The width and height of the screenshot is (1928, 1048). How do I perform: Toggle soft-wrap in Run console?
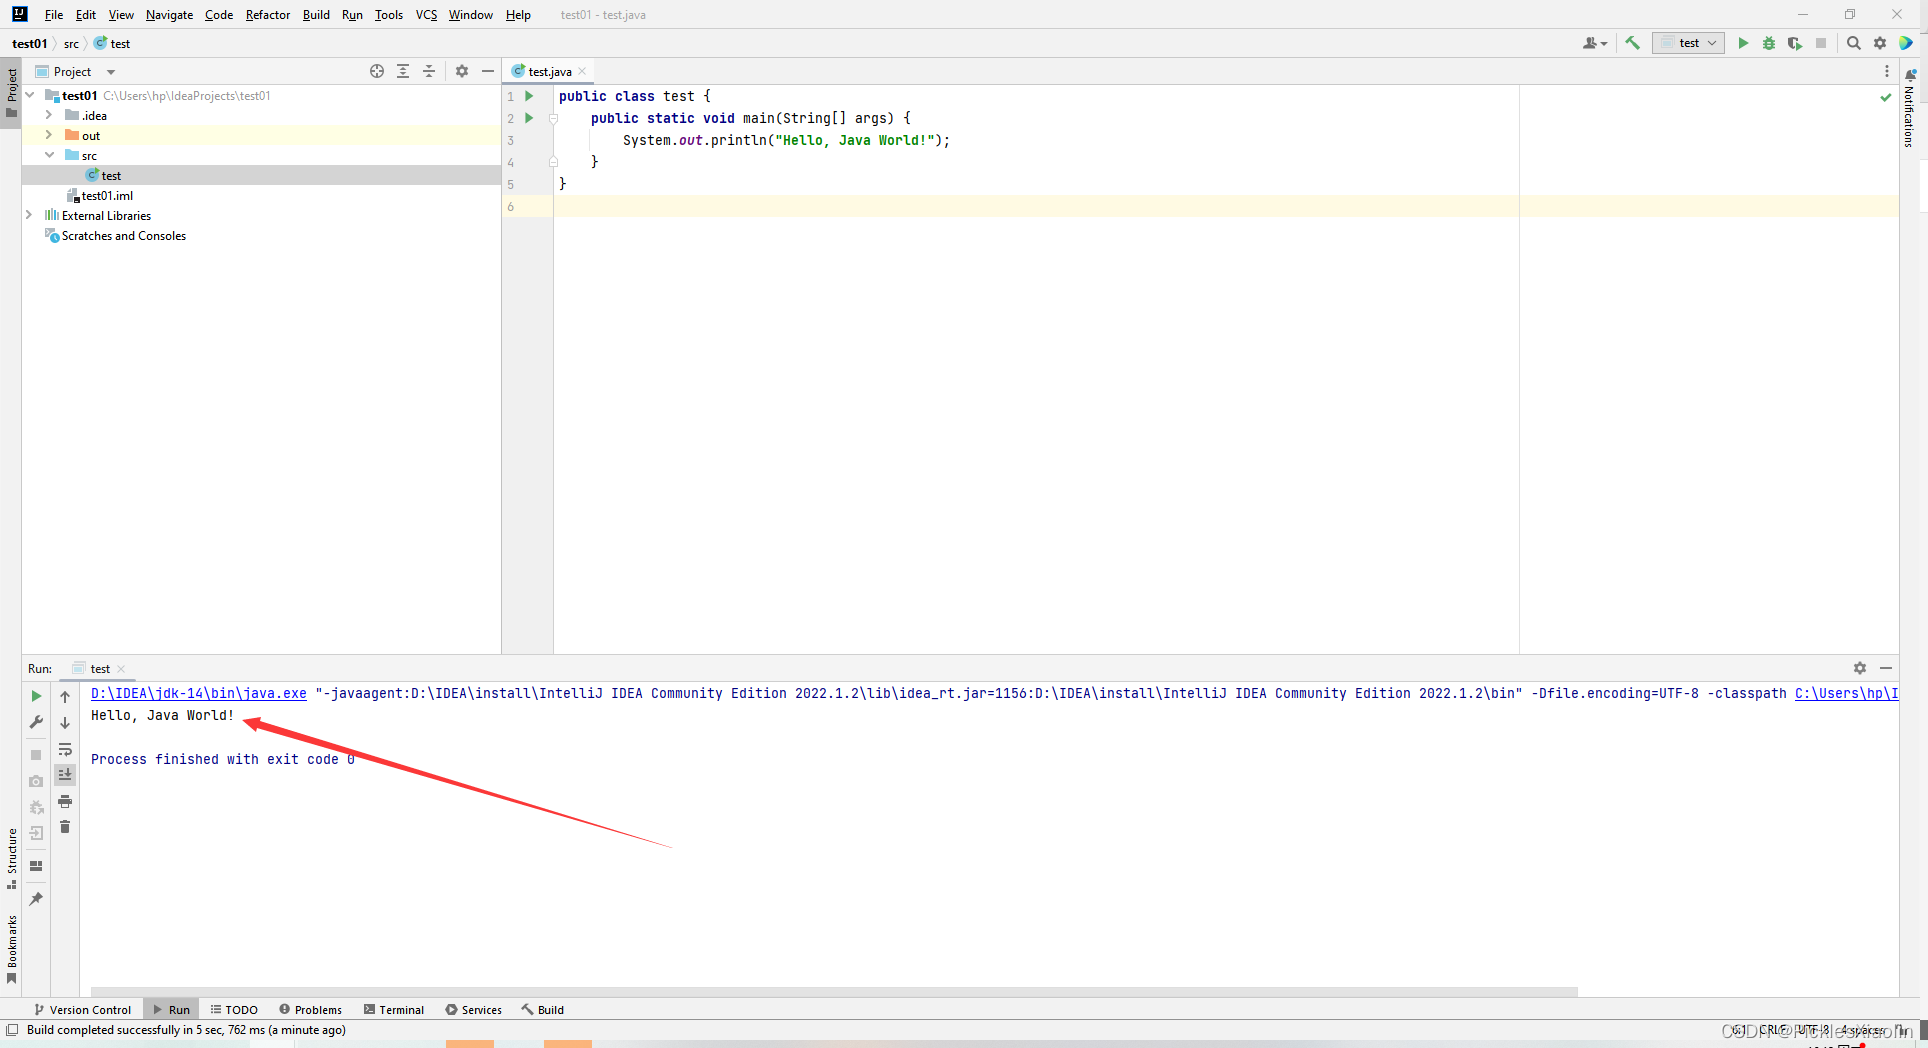pyautogui.click(x=65, y=749)
